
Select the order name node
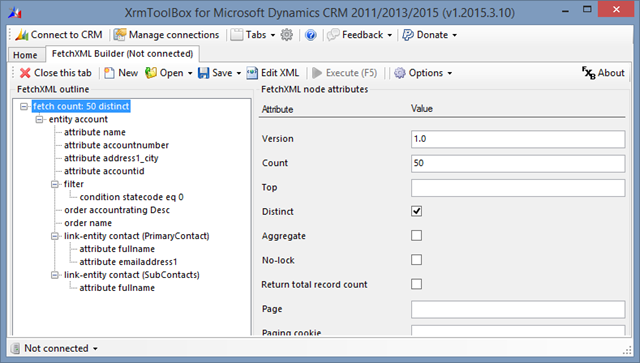[88, 223]
